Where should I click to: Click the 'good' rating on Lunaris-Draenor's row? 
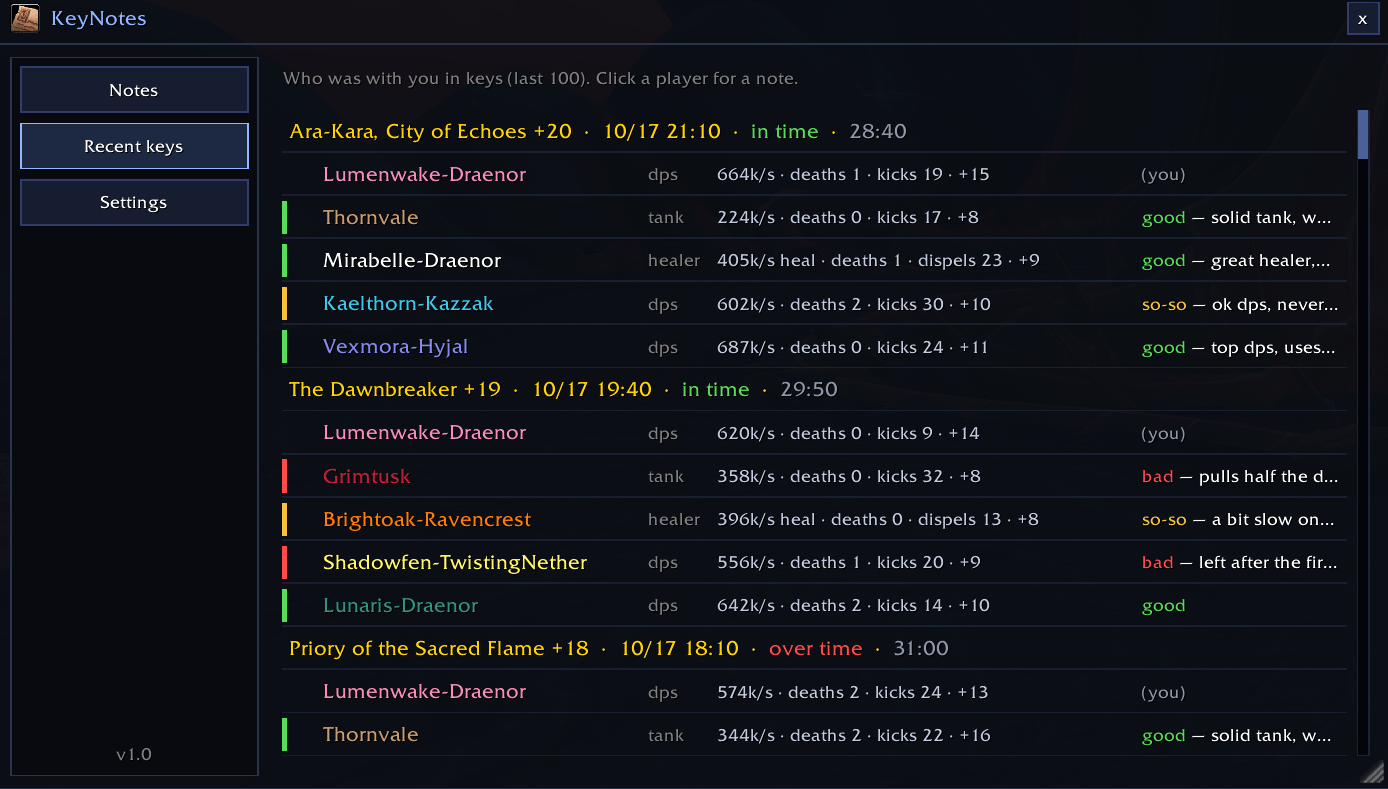[1164, 605]
